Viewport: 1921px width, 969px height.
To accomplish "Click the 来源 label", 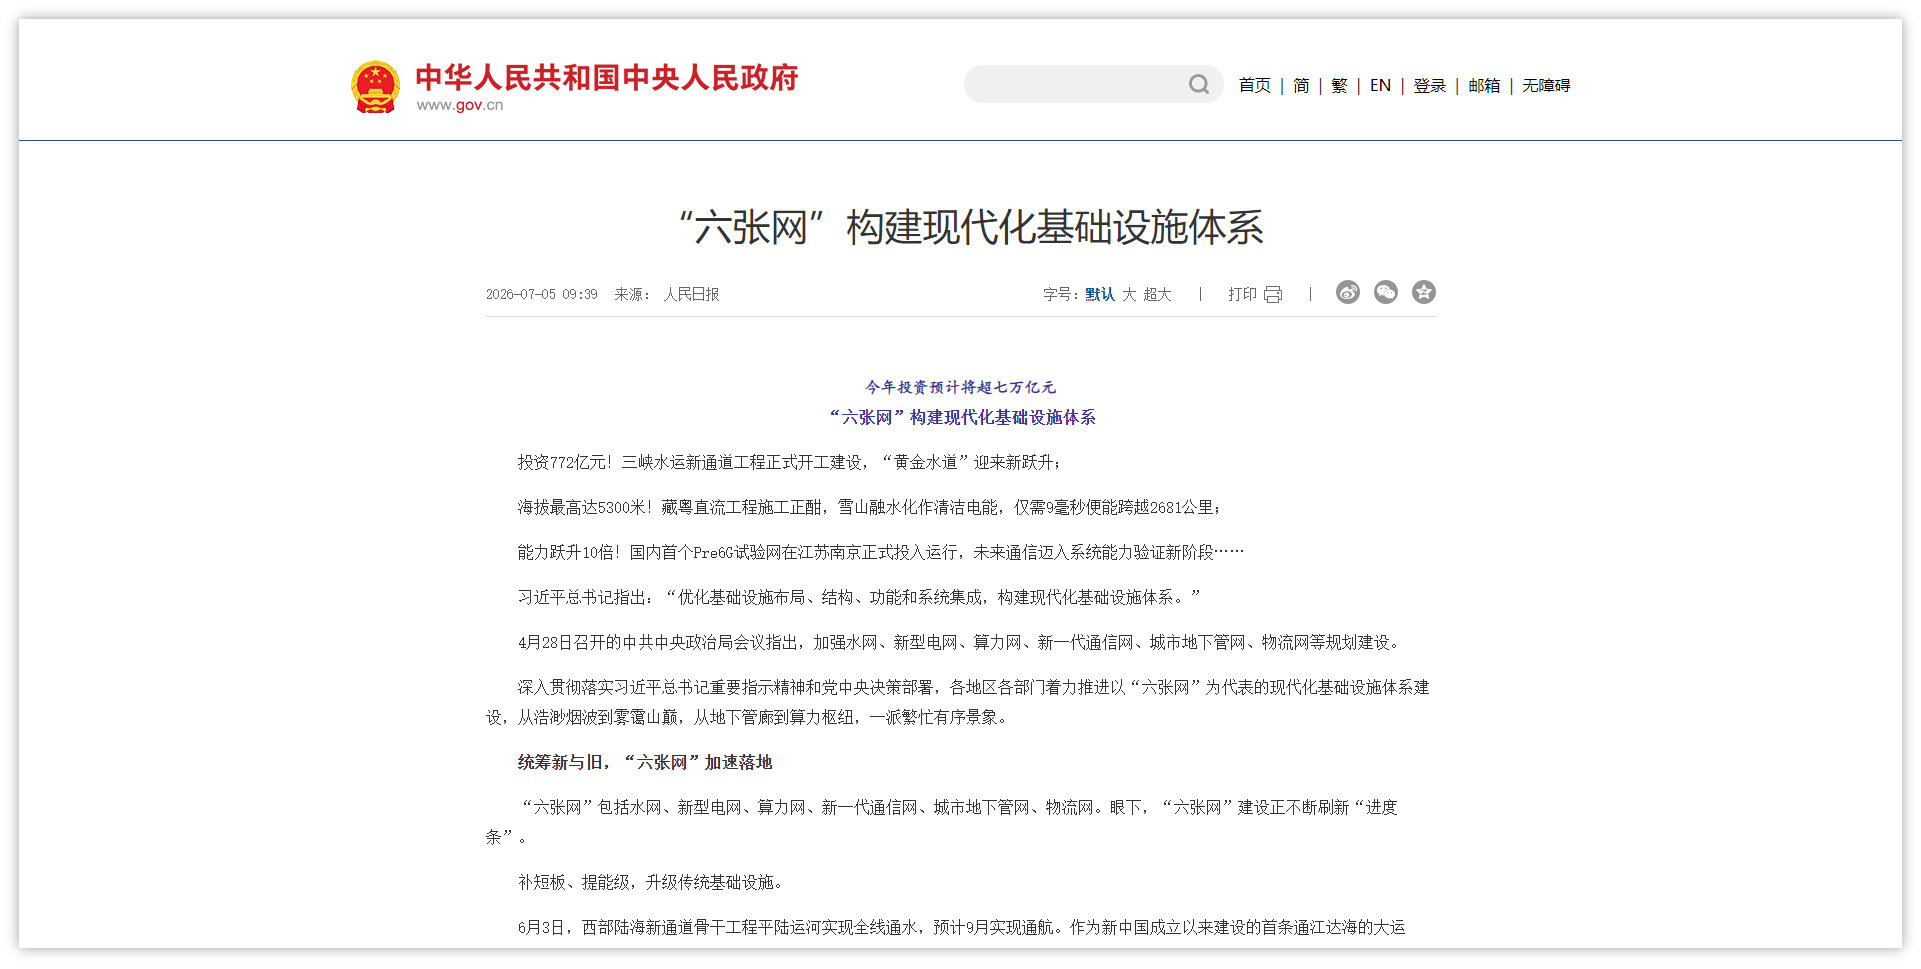I will [632, 294].
